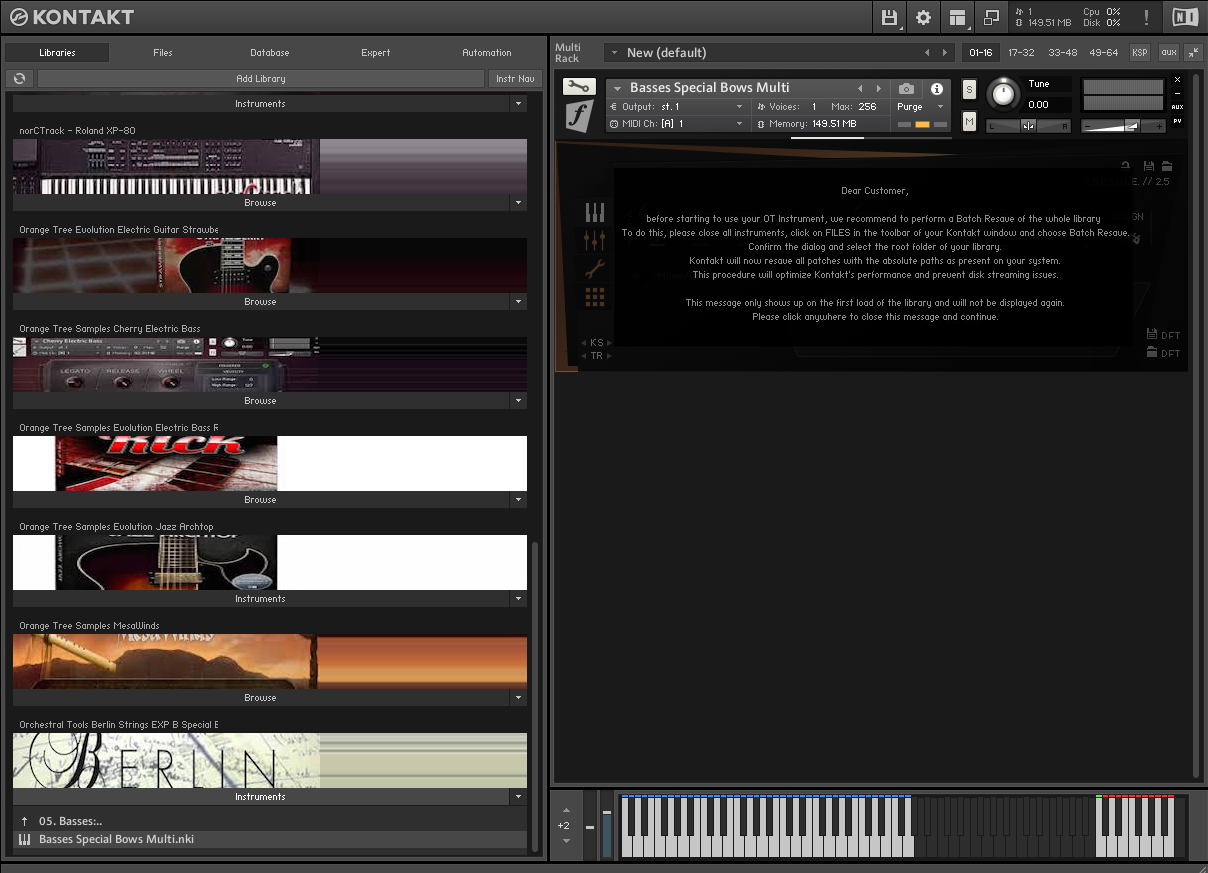Toggle the aux button in the Multi Rack header
1208x873 pixels.
pos(1168,52)
